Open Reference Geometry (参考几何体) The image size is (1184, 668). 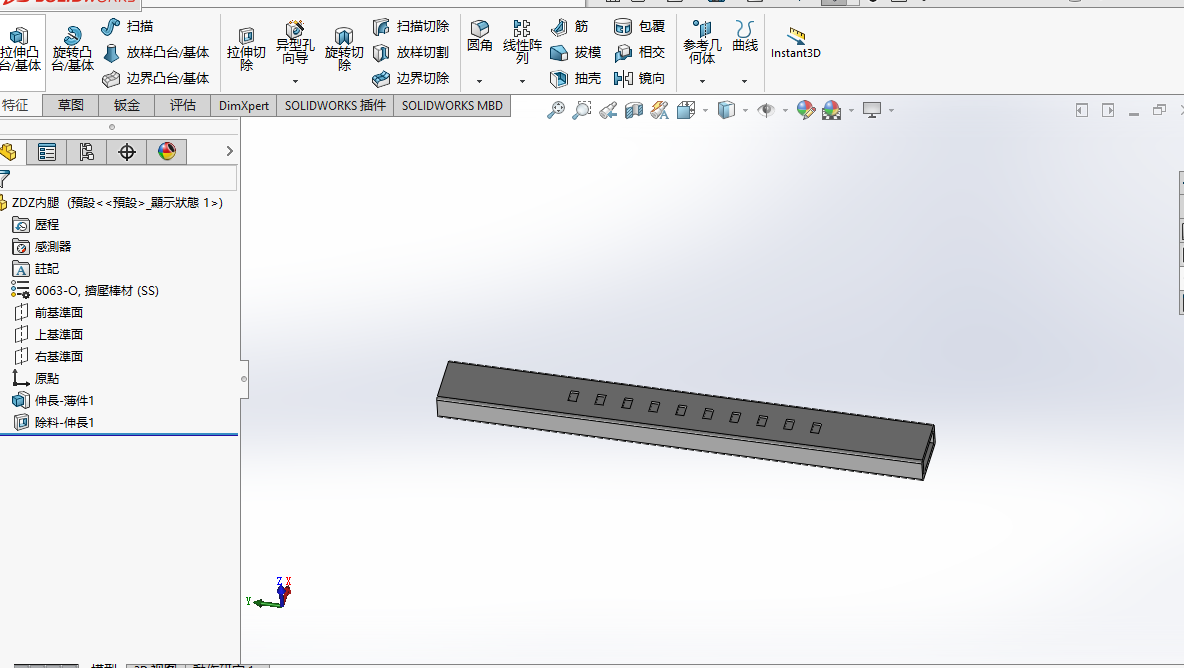(x=701, y=42)
